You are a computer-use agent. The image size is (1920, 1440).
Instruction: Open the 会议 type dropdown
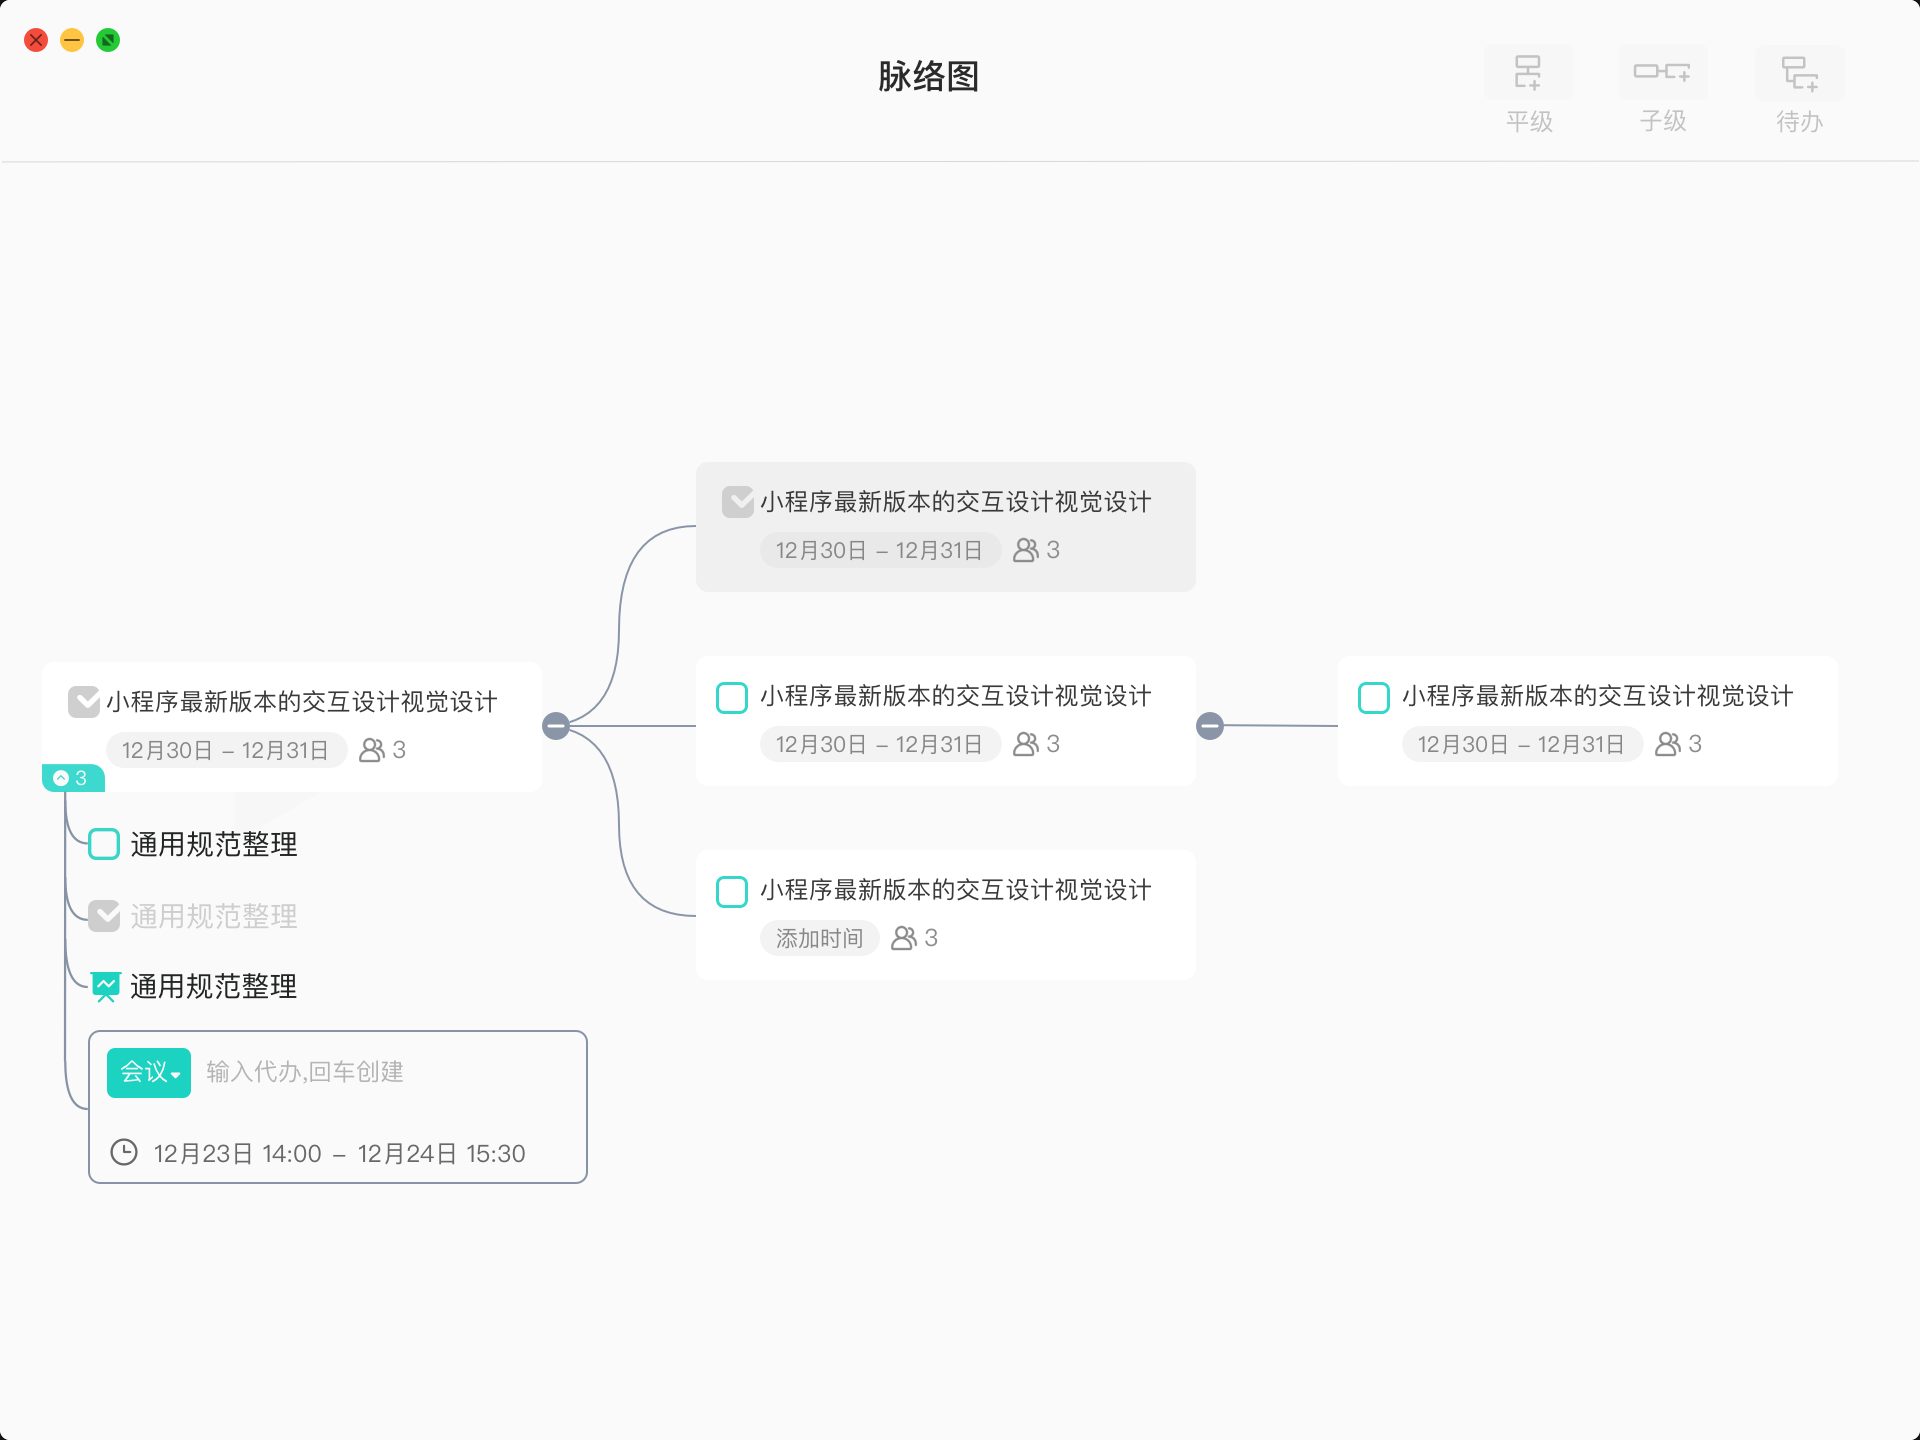pyautogui.click(x=149, y=1073)
